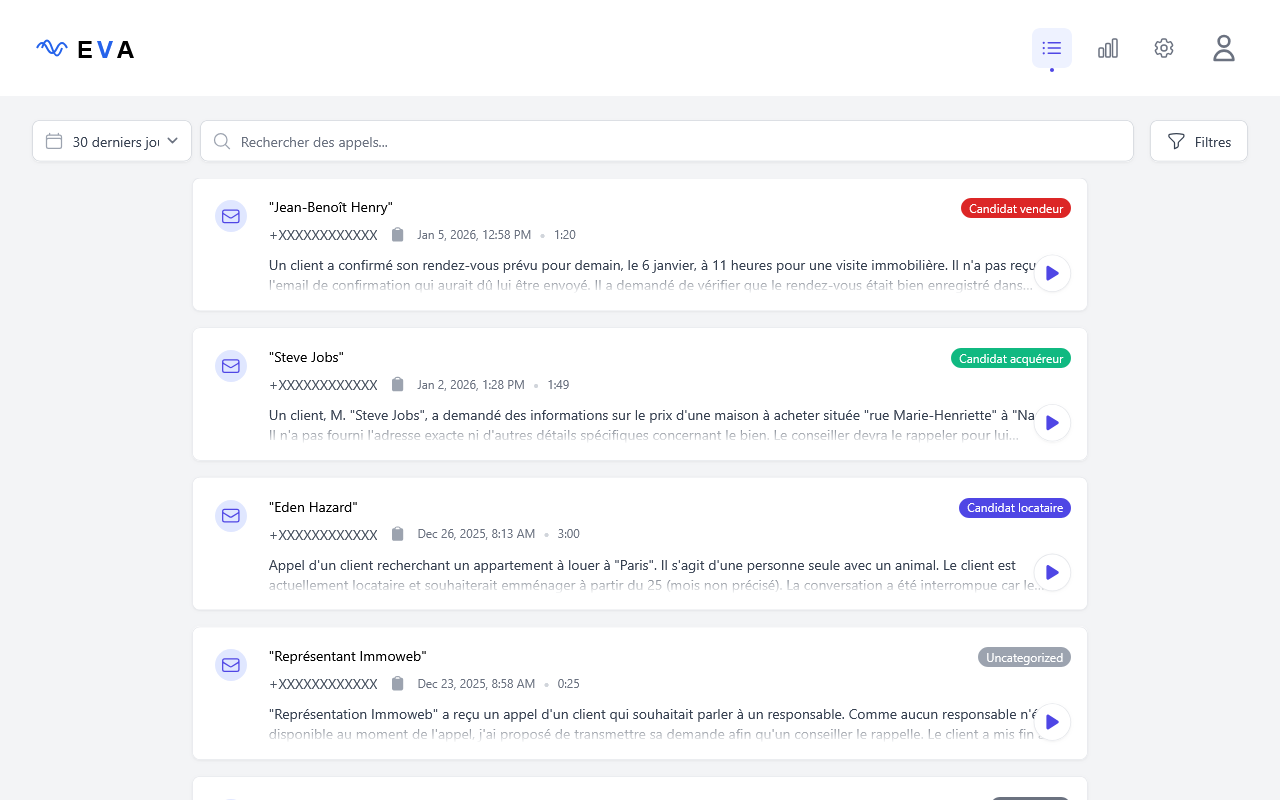Screen dimensions: 1280x800
Task: Play the Jean-Benoît Henry call recording
Action: (1051, 273)
